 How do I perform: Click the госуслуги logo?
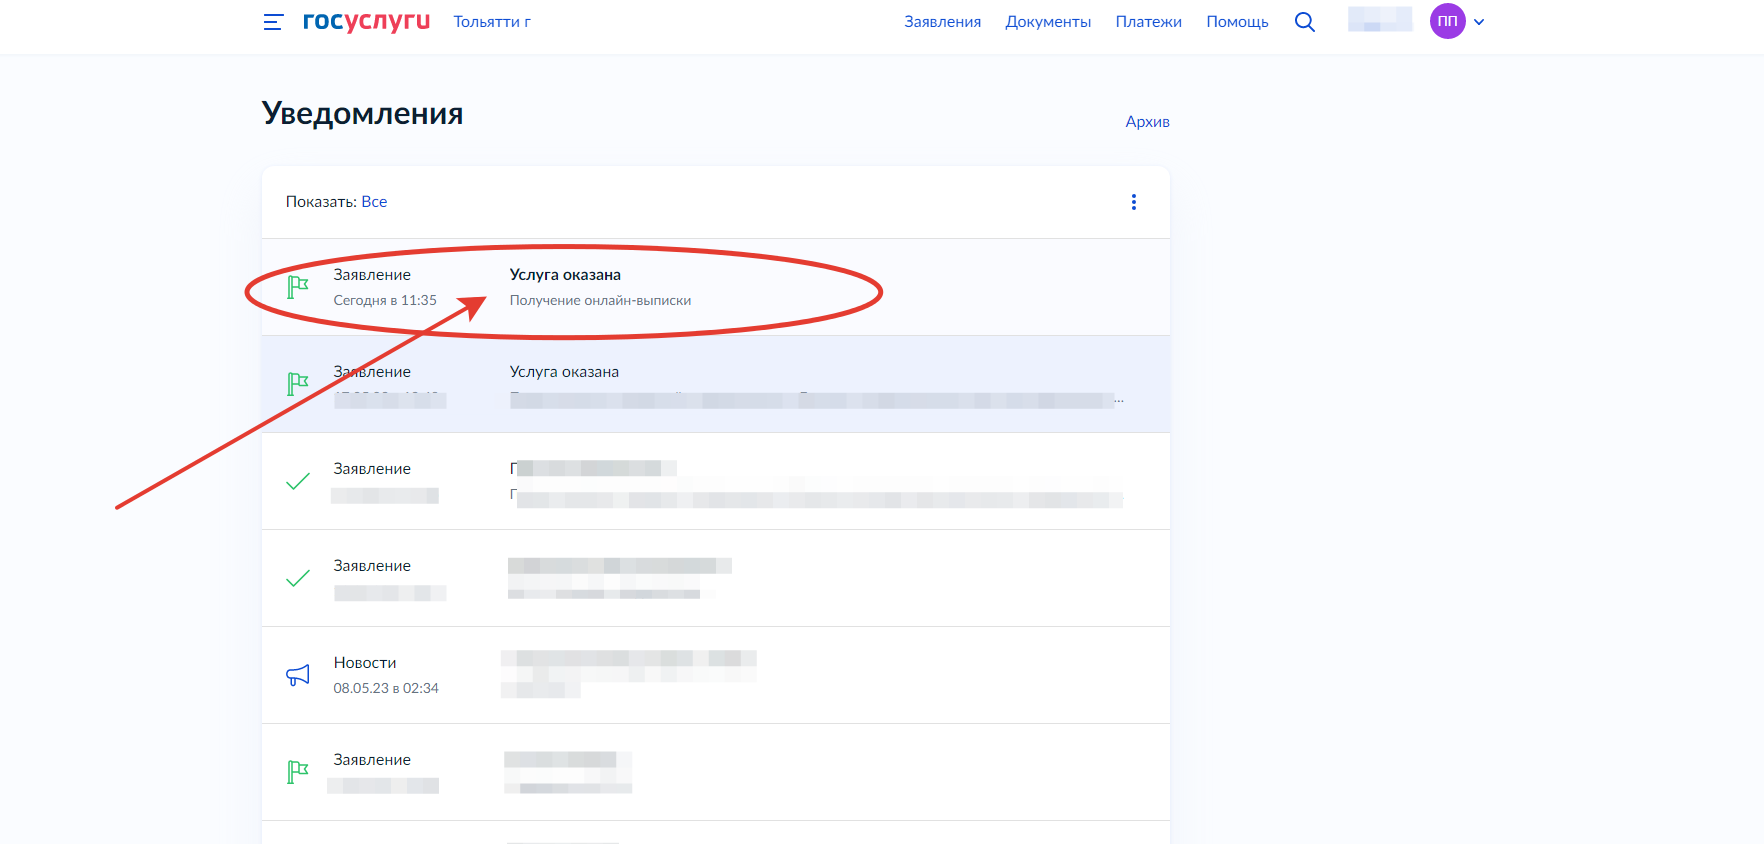pos(366,21)
